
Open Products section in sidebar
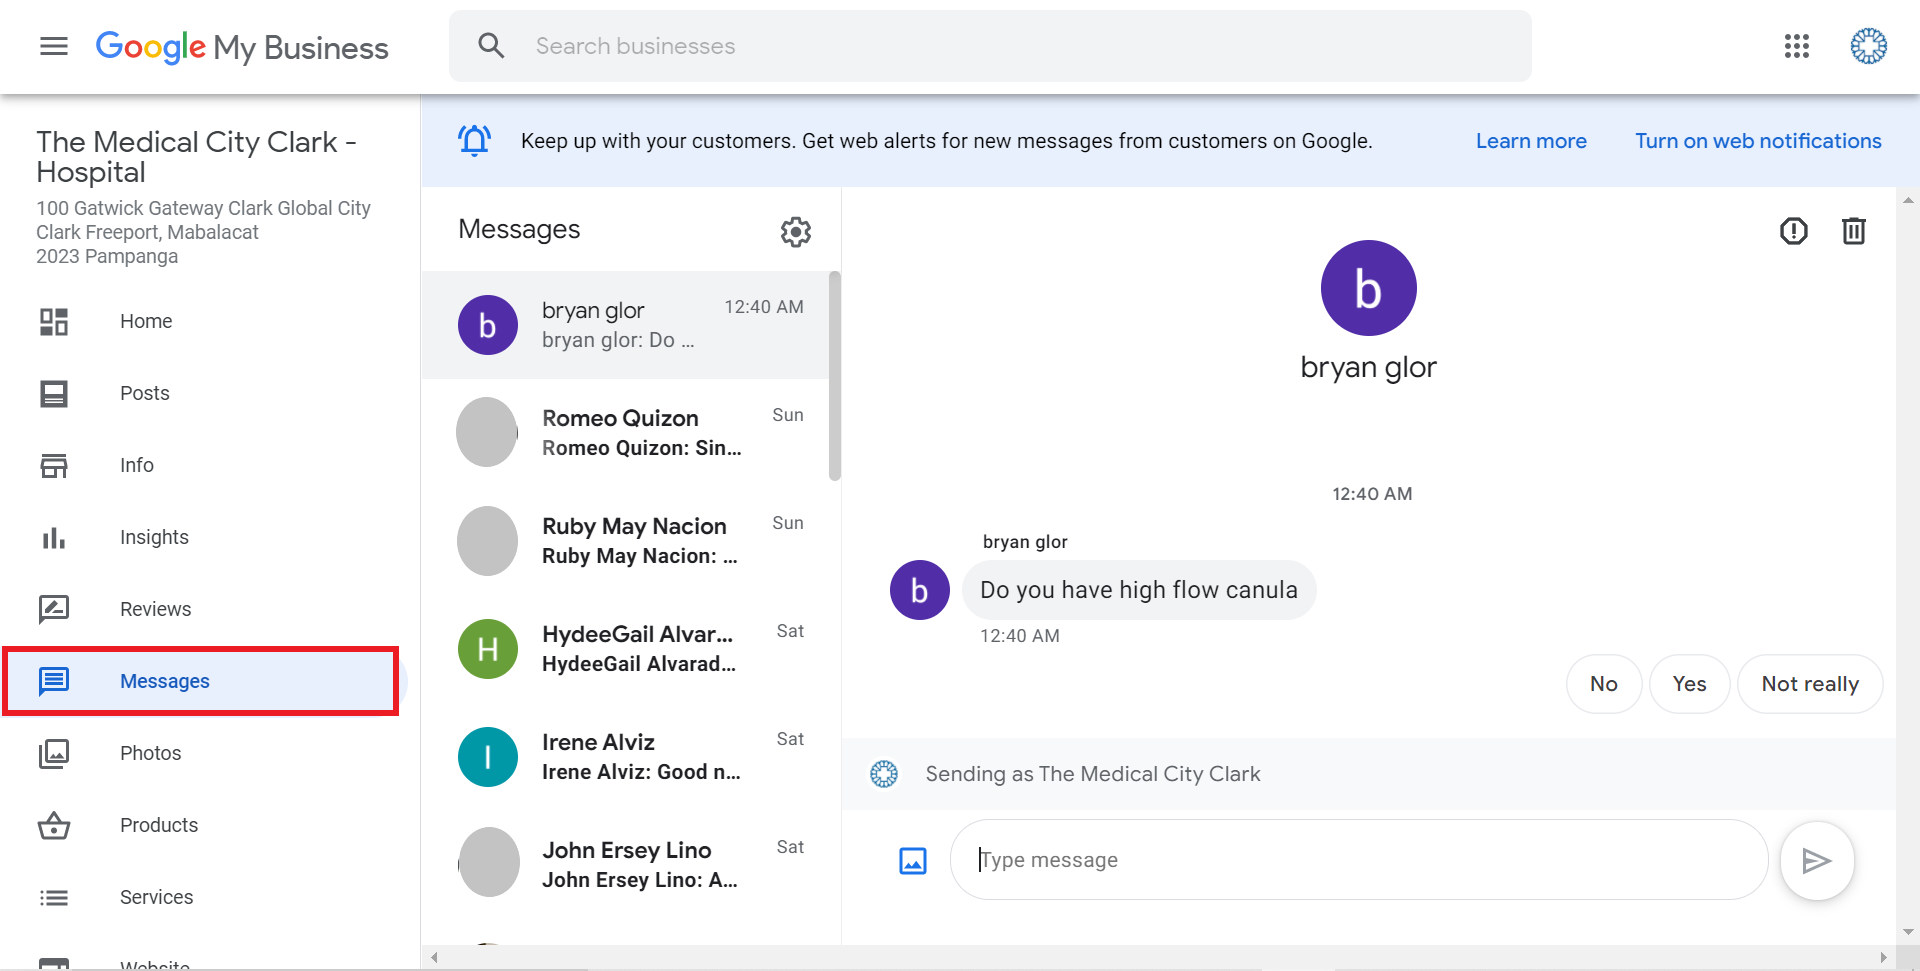click(158, 825)
